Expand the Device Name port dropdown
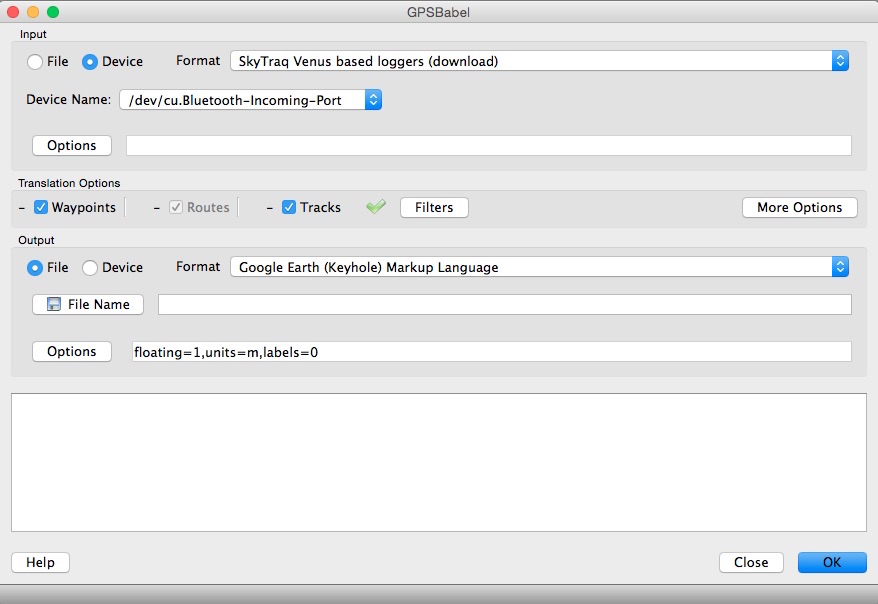The image size is (878, 604). point(250,100)
